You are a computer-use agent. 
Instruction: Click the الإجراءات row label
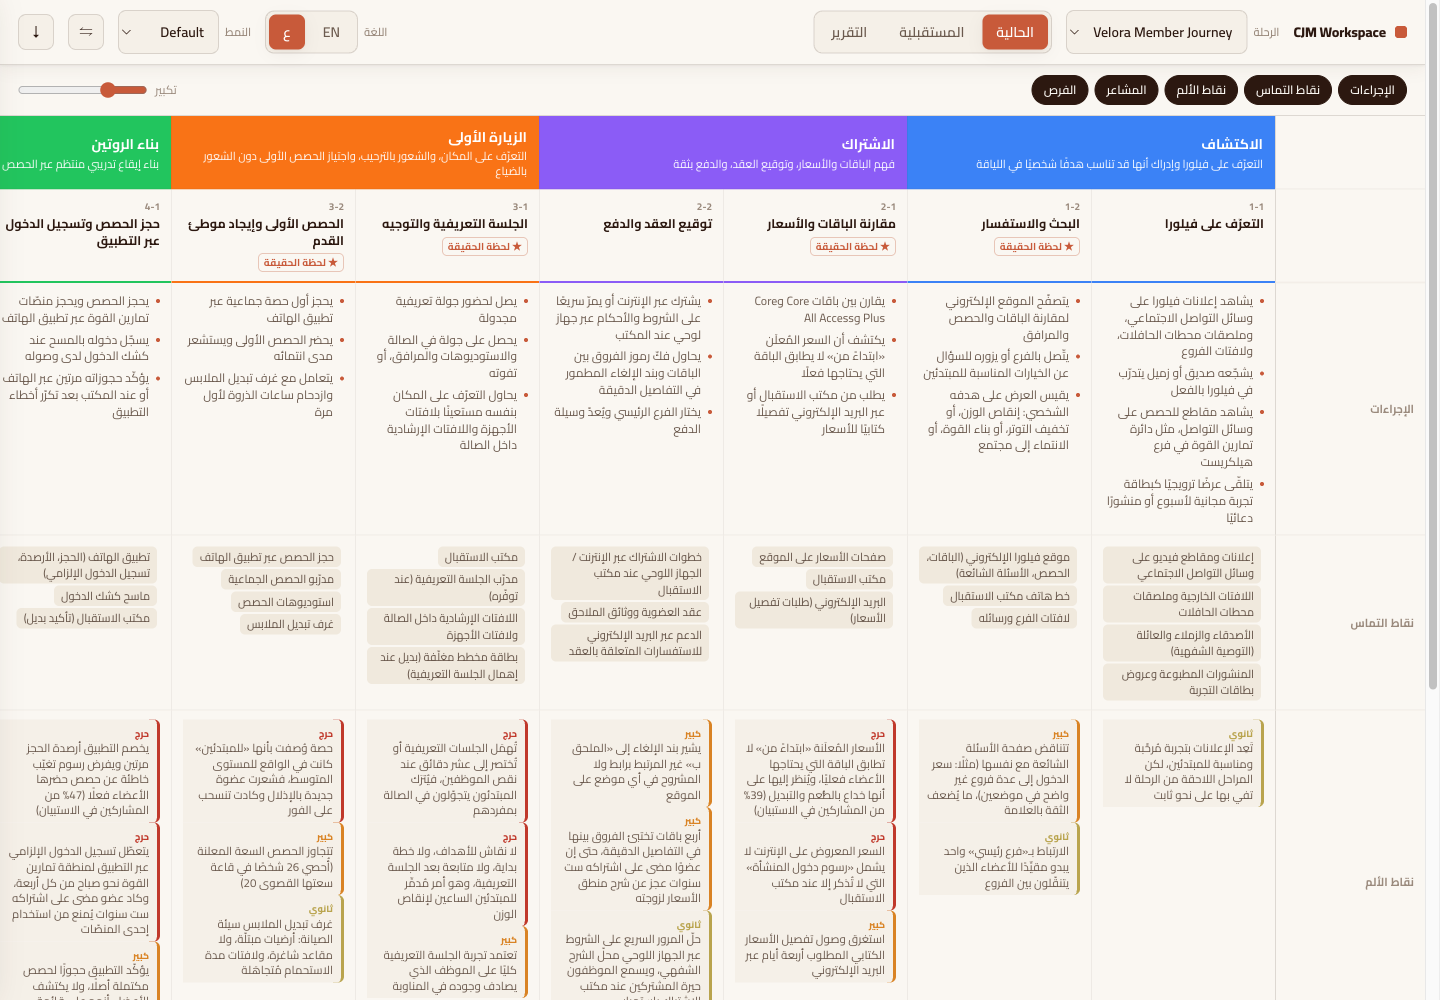[1391, 409]
